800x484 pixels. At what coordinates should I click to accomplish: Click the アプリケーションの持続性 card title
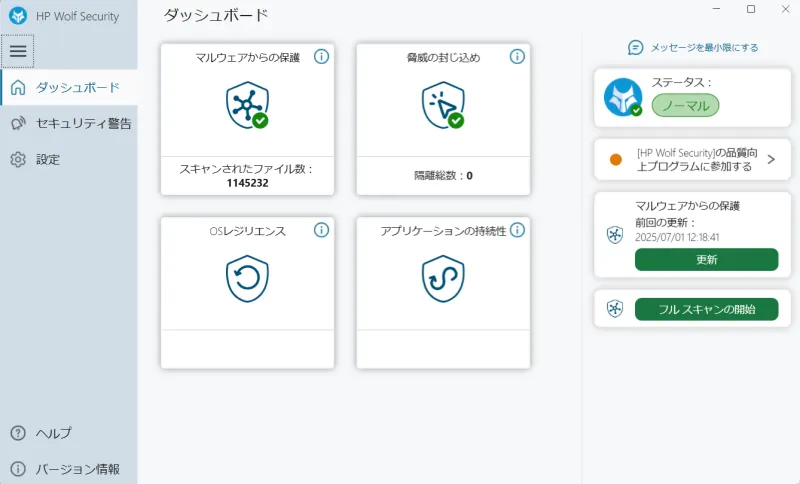(443, 231)
